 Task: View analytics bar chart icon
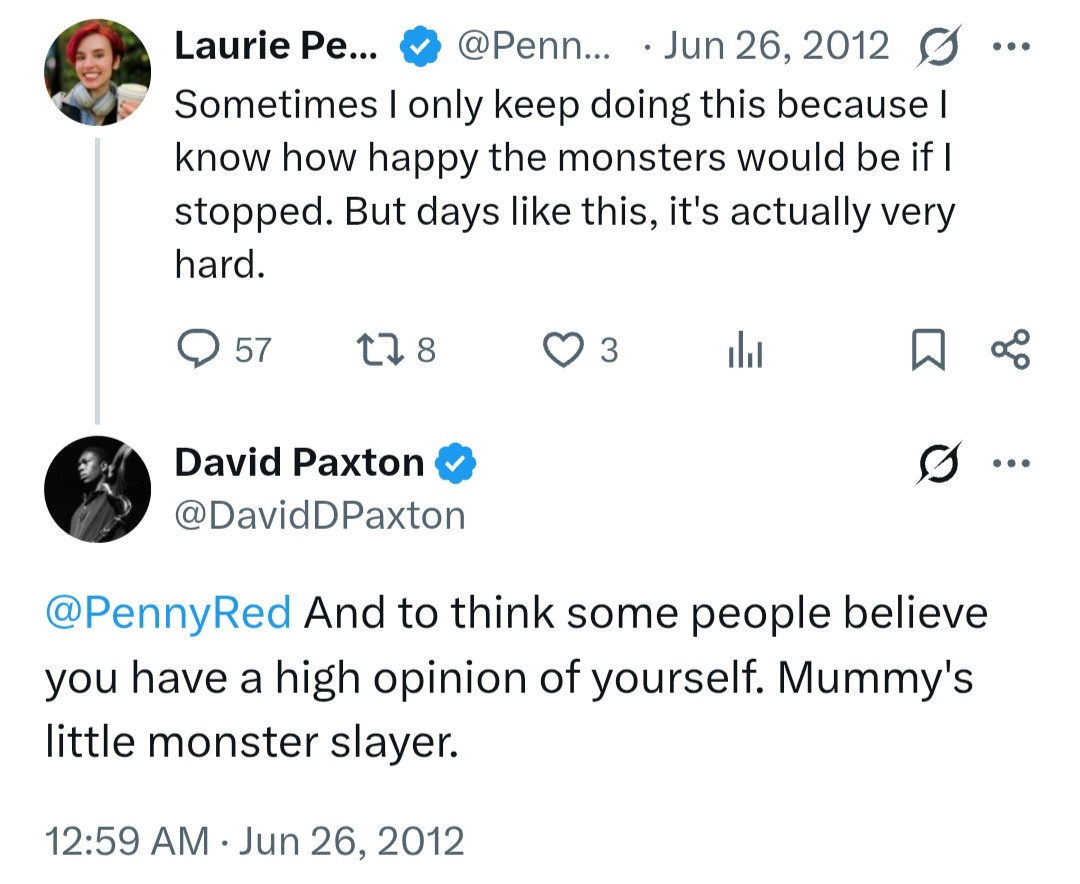coord(745,350)
